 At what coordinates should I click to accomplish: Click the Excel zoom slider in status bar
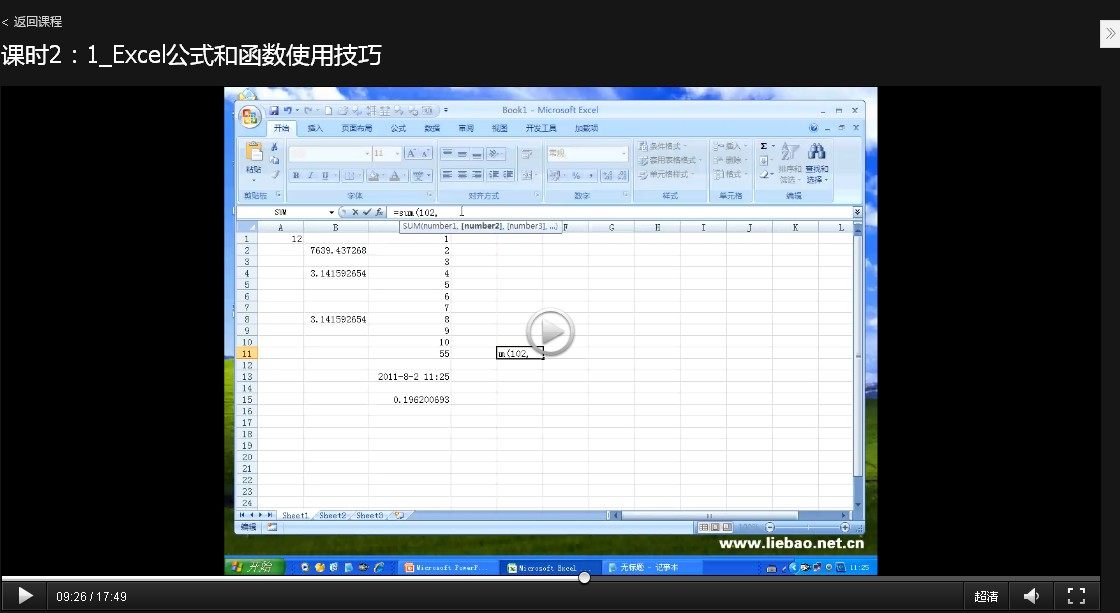tap(807, 527)
